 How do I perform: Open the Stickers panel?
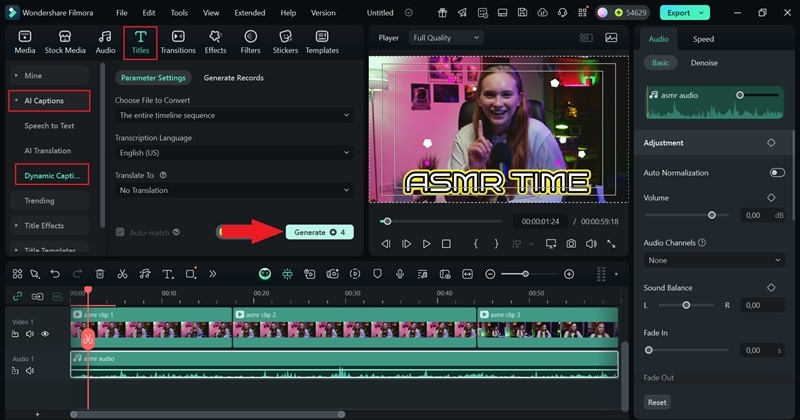(x=285, y=41)
